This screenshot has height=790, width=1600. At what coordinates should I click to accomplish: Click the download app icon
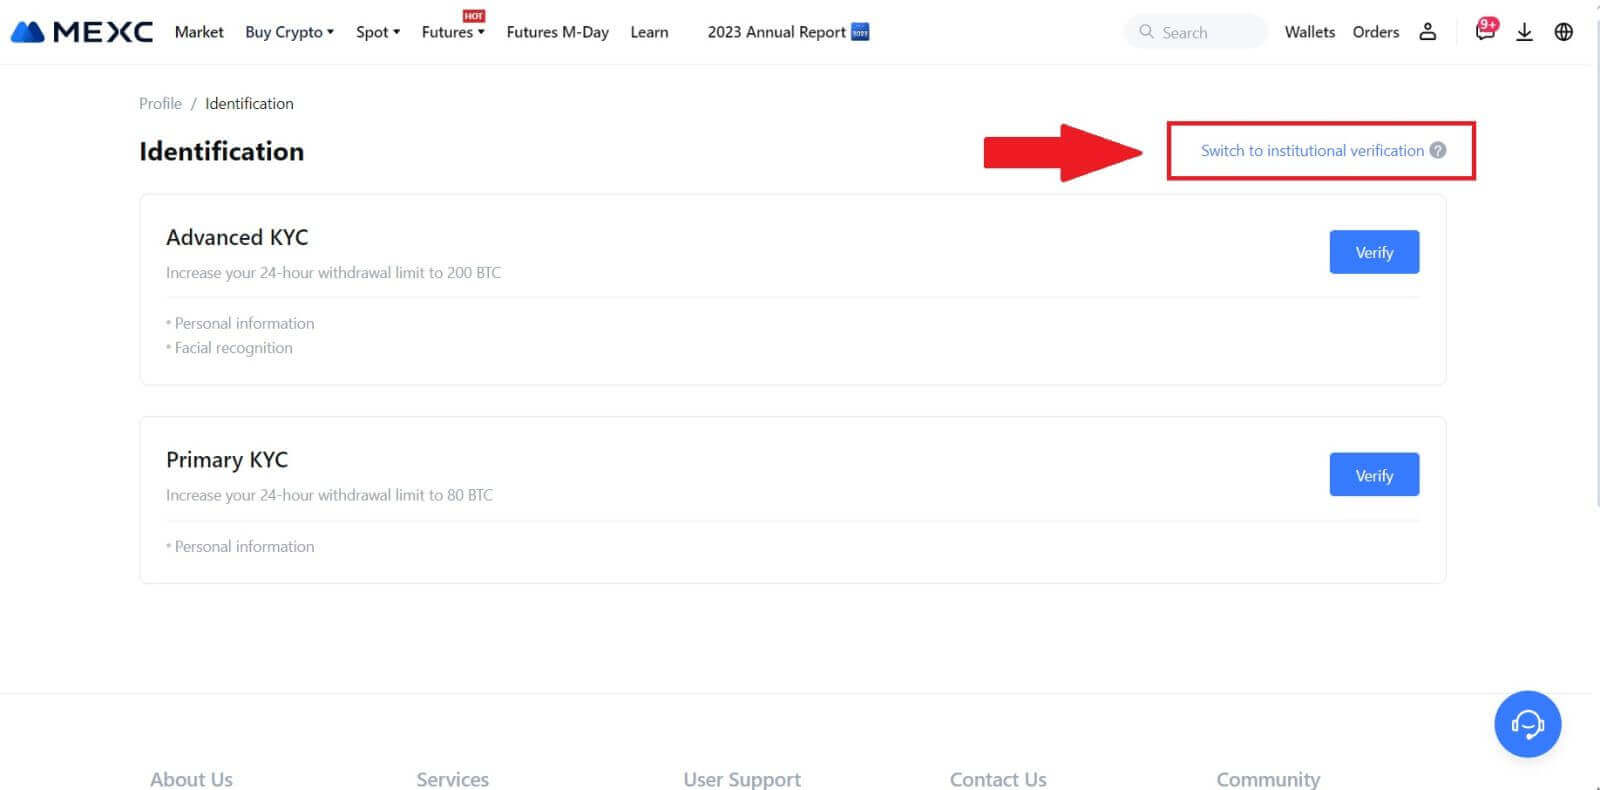pyautogui.click(x=1524, y=32)
